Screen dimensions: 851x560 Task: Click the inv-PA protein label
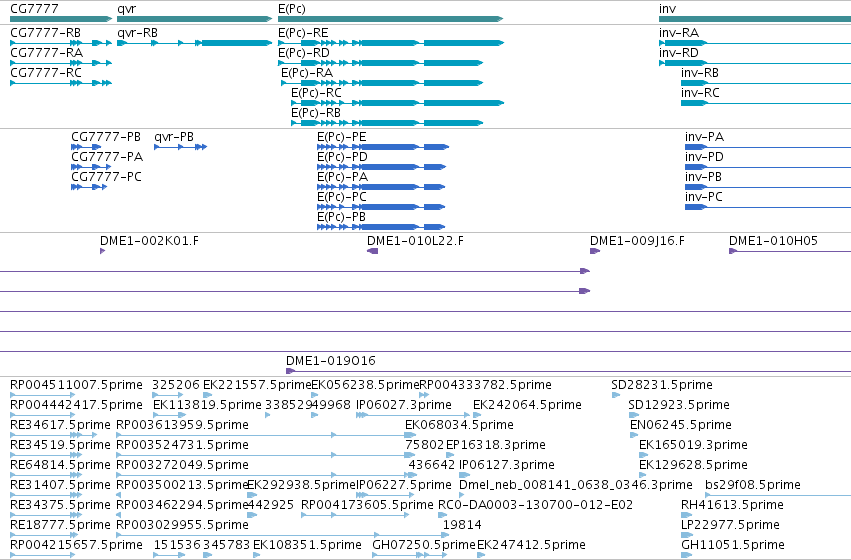coord(704,137)
